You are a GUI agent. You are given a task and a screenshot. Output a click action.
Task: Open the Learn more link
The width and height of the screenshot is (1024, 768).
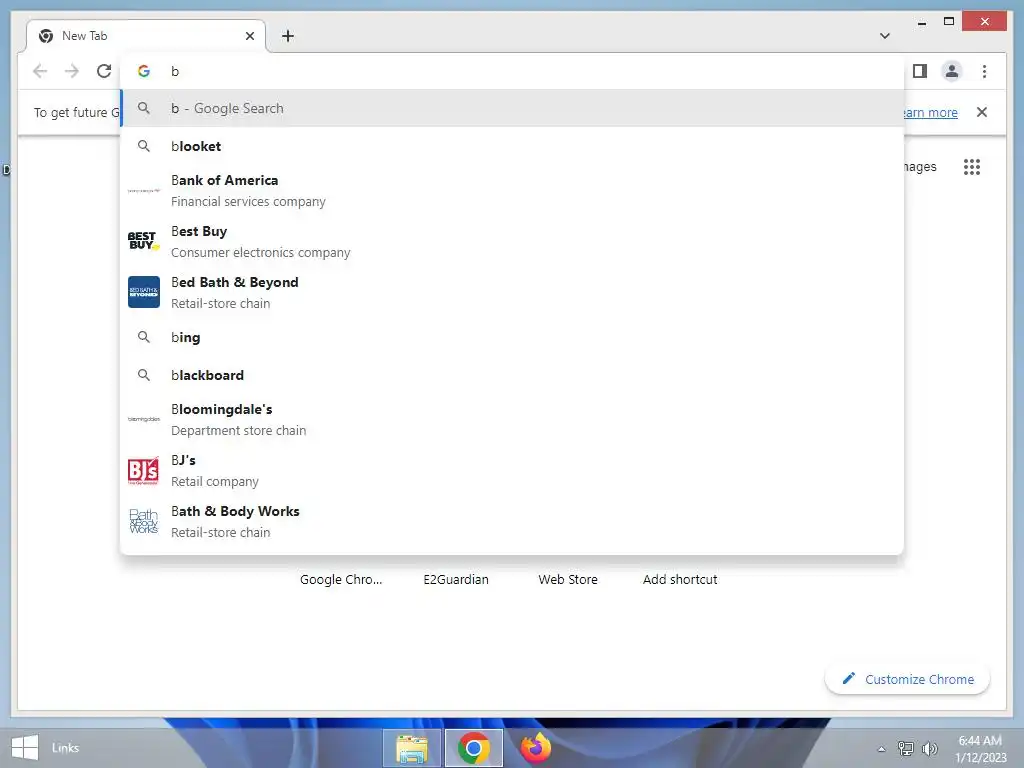pyautogui.click(x=931, y=112)
